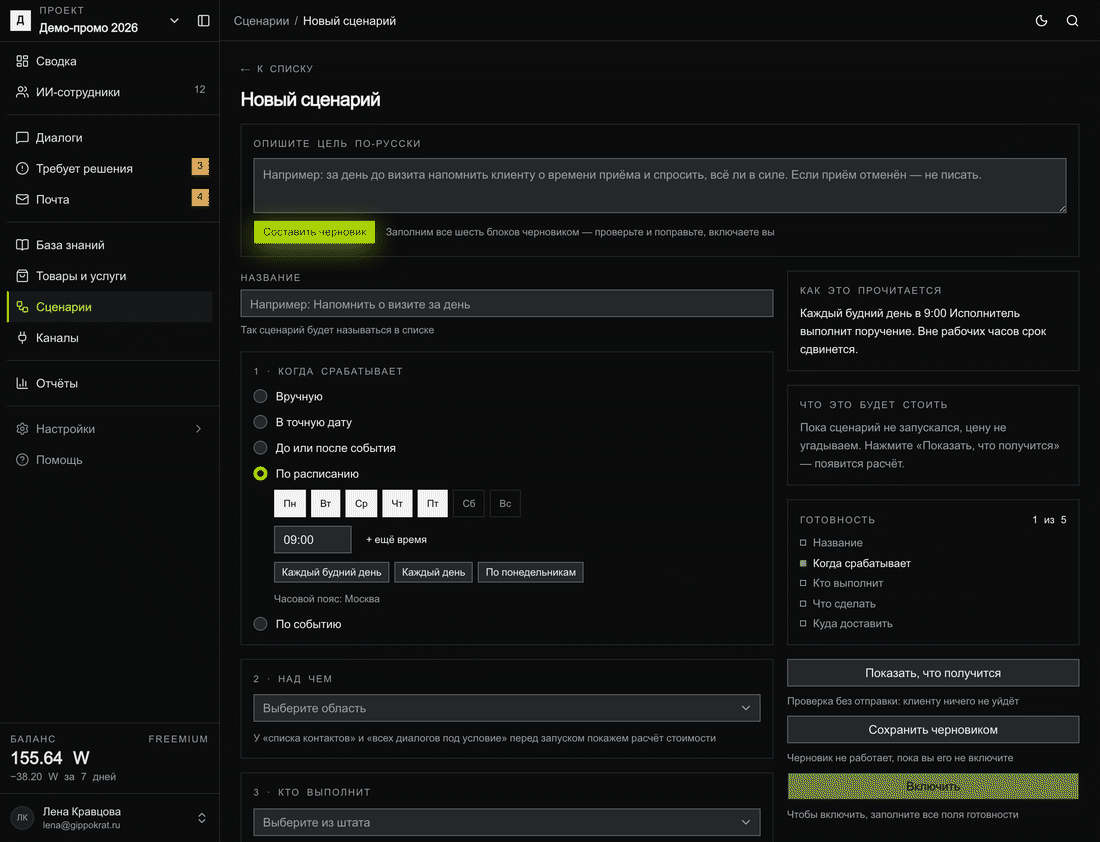Click Сохранить черновиком button
This screenshot has width=1100, height=842.
[933, 730]
